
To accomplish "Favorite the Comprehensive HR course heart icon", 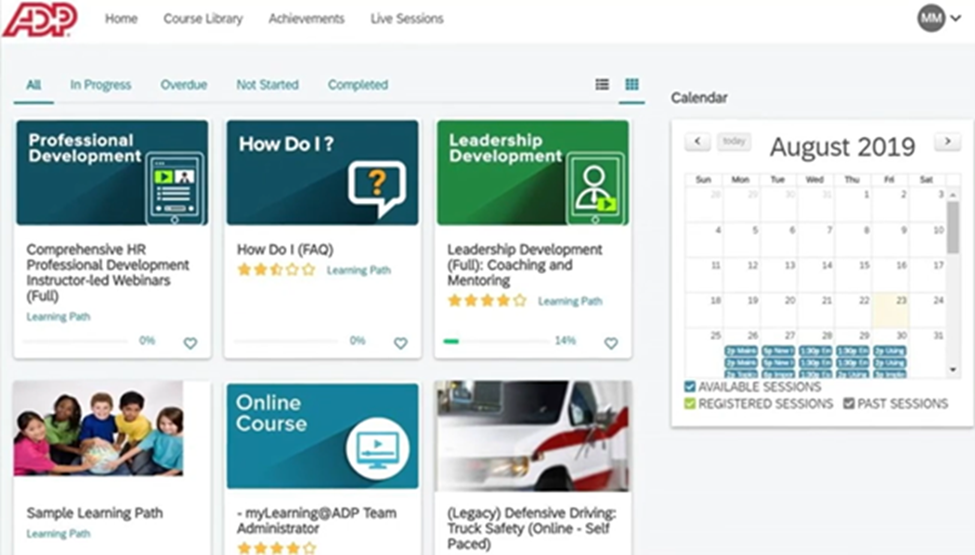I will coord(190,343).
